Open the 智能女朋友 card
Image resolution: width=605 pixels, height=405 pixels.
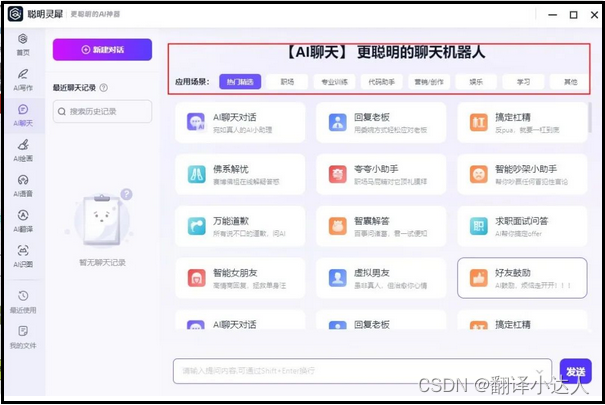click(240, 278)
